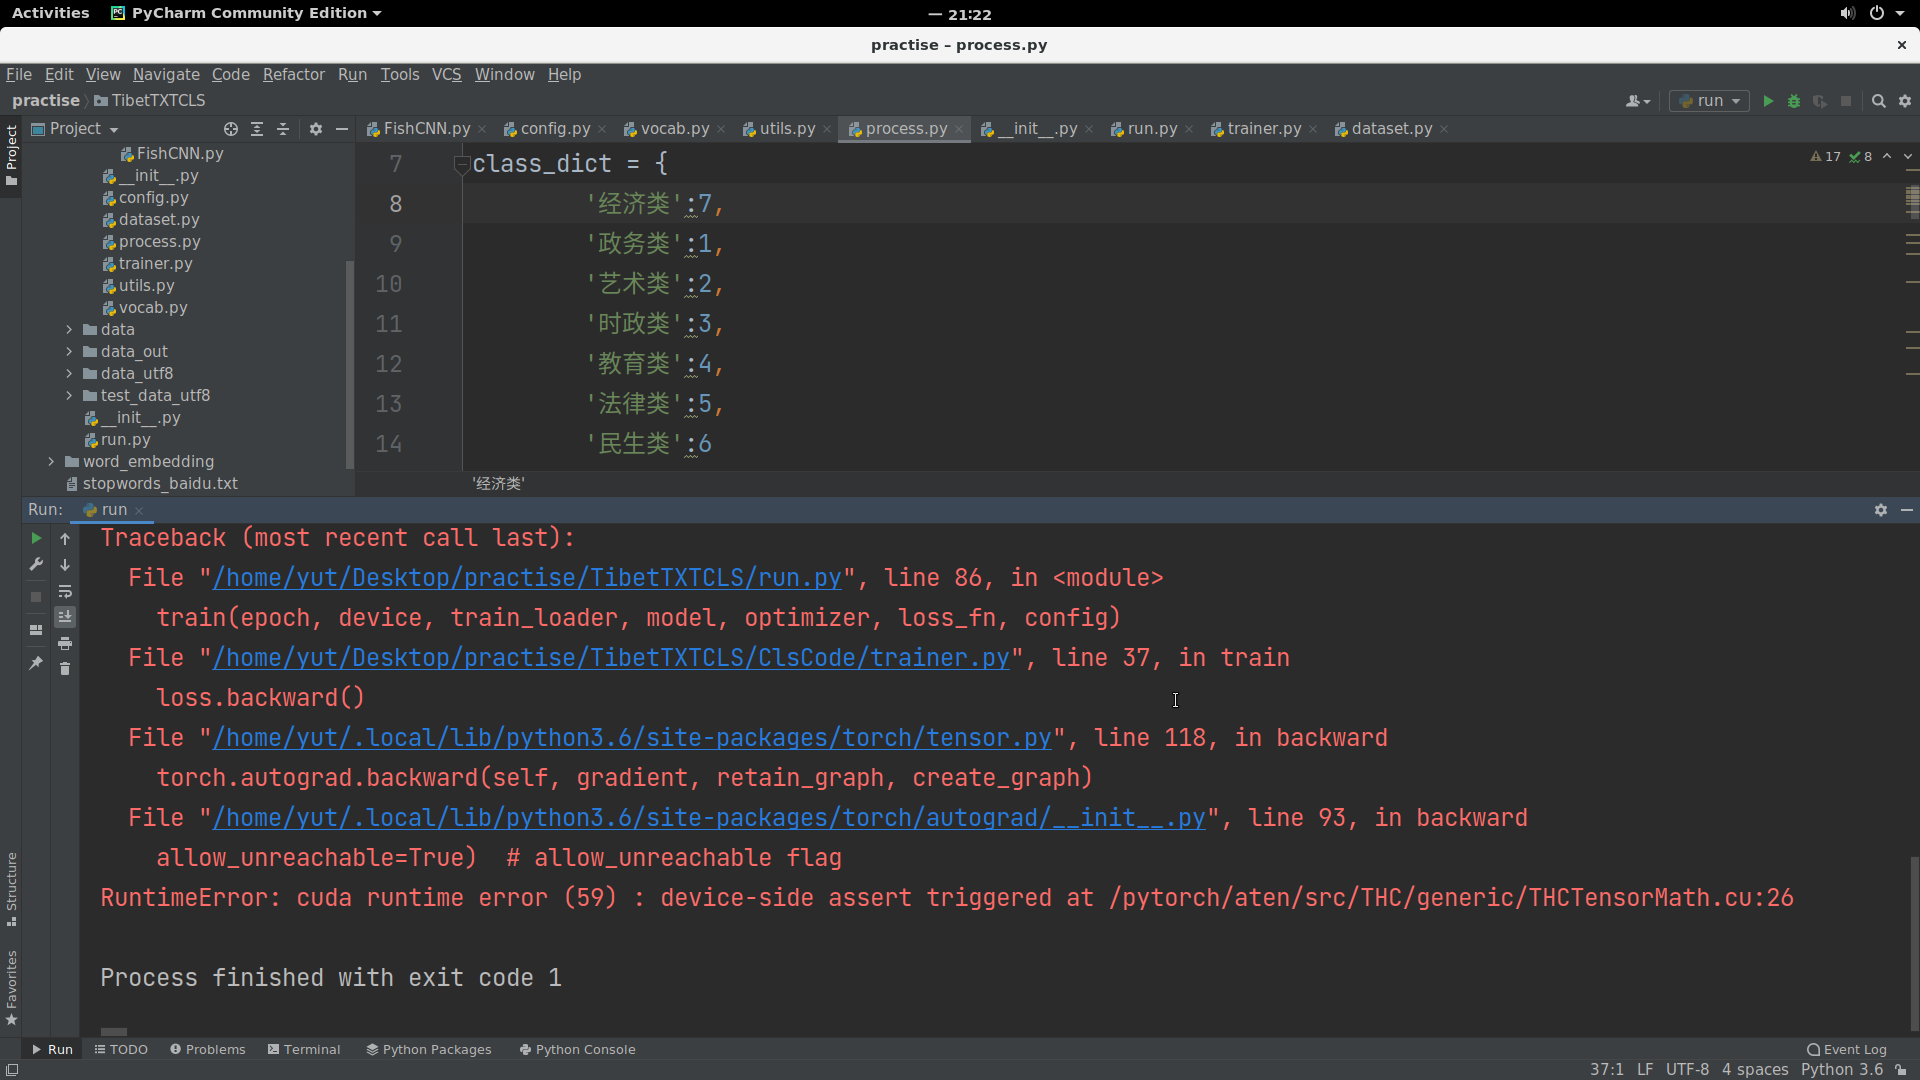This screenshot has width=1920, height=1080.
Task: Toggle soft-wrap in the Run console
Action: (65, 591)
